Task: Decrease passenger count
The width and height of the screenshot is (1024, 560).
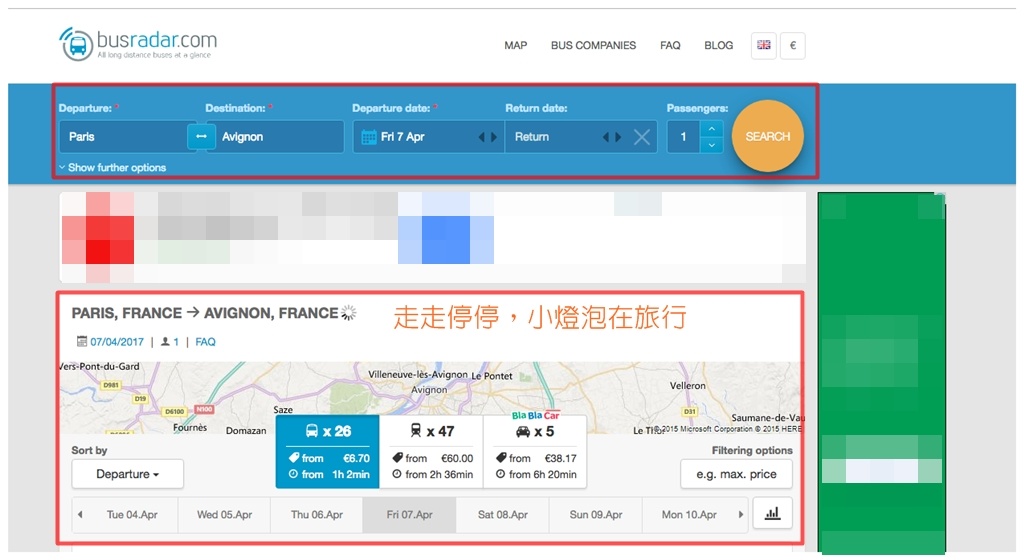Action: coord(711,145)
